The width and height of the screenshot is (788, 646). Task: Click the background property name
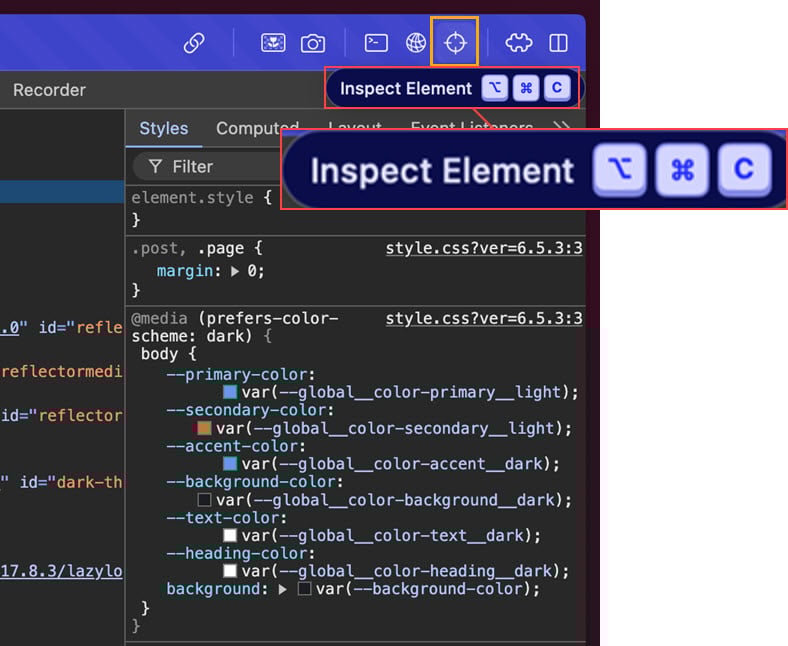pyautogui.click(x=213, y=589)
